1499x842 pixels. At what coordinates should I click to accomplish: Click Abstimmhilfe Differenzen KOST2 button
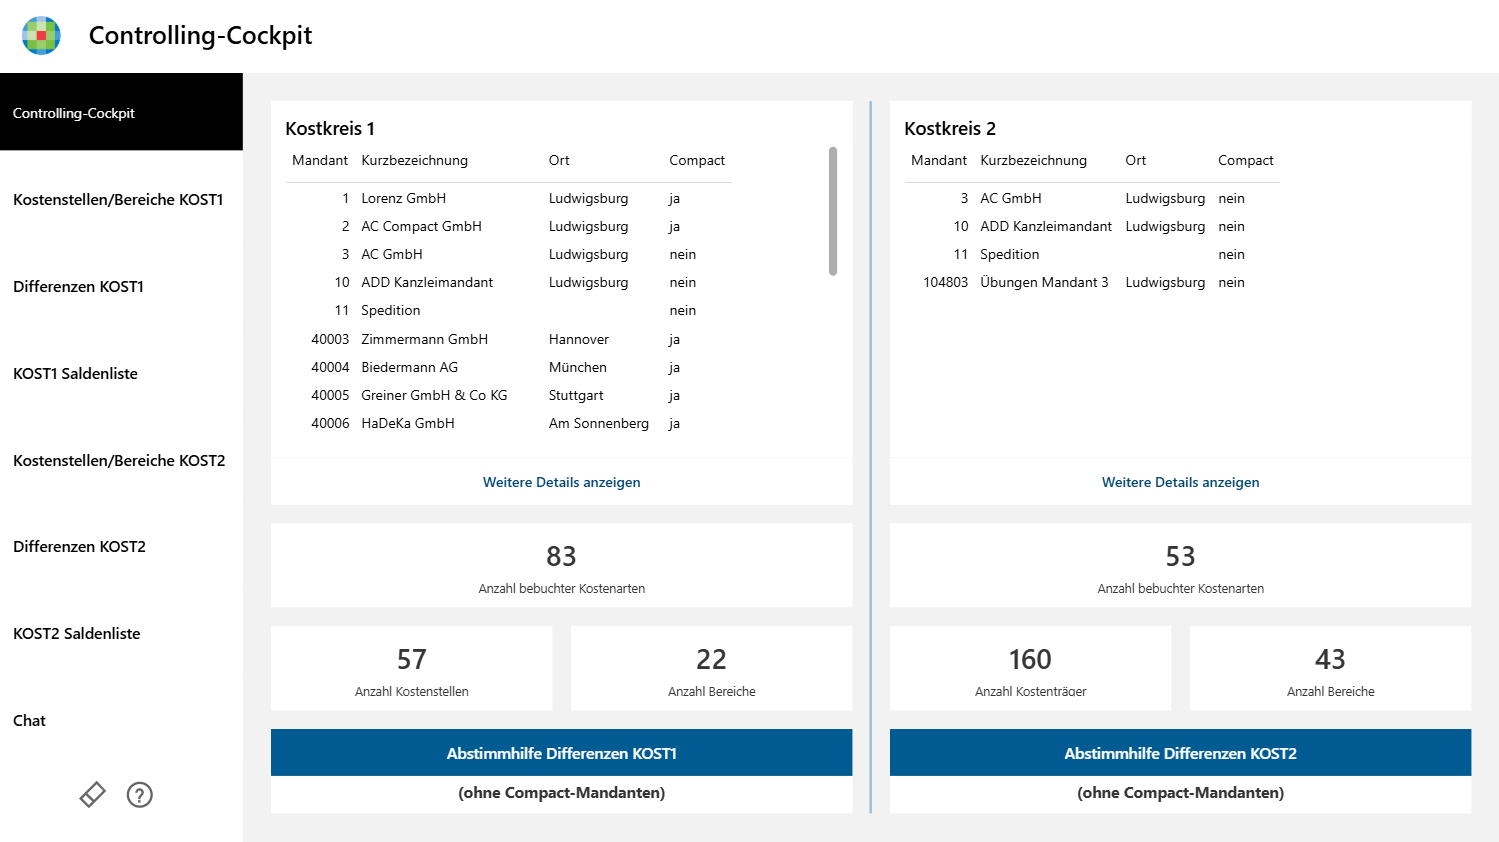[1181, 753]
